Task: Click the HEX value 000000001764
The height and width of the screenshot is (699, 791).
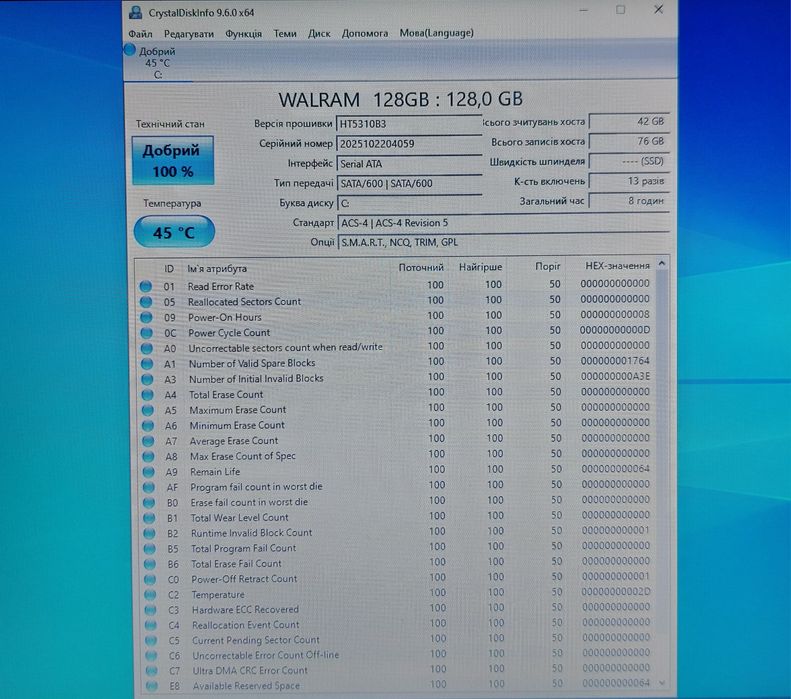Action: point(614,361)
